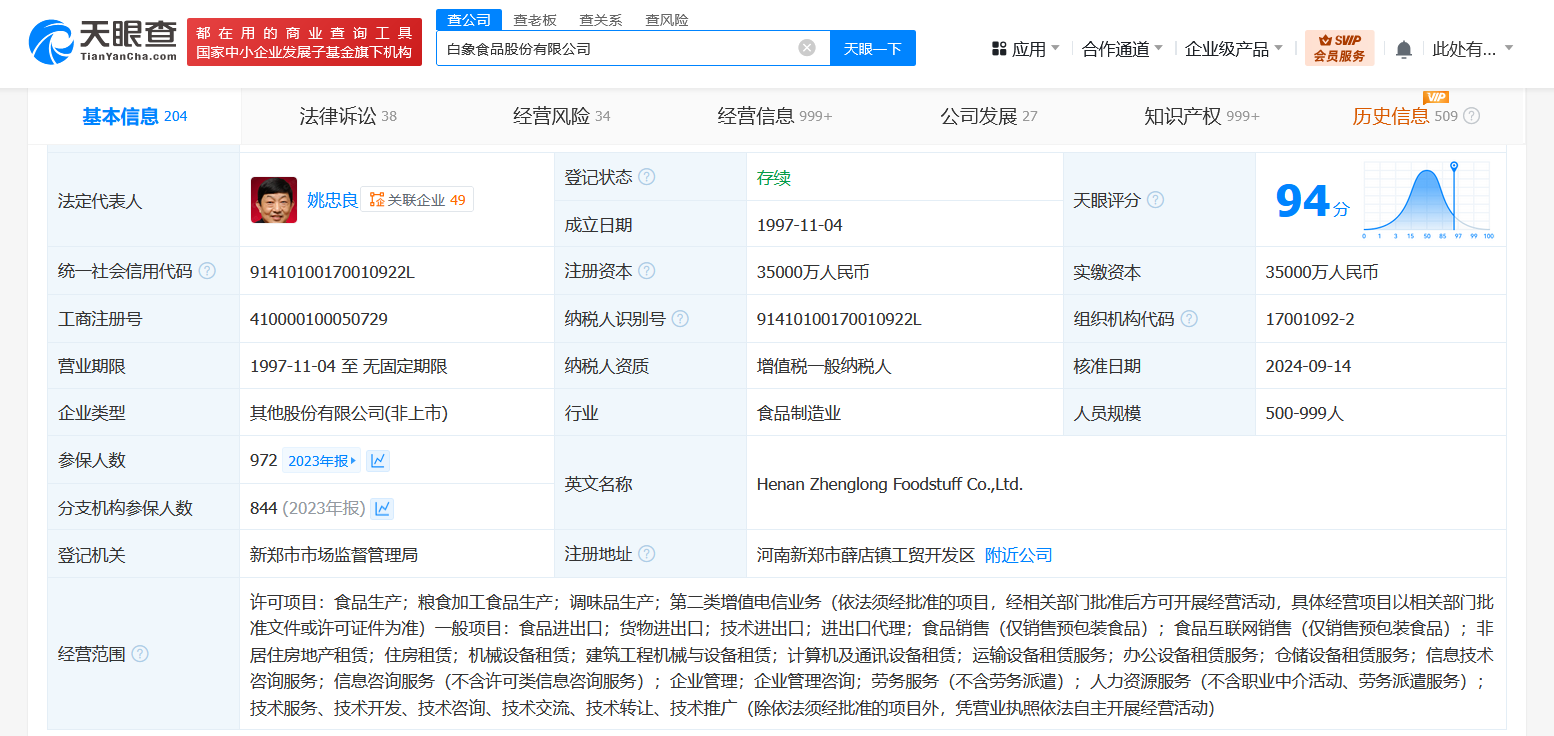Click the TianYanCha logo

pos(102,41)
